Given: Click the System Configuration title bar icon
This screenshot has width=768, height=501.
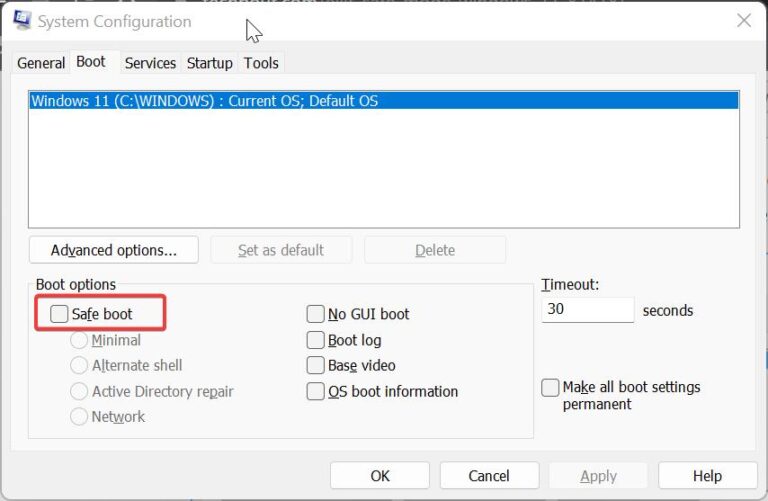Looking at the screenshot, I should coord(23,21).
